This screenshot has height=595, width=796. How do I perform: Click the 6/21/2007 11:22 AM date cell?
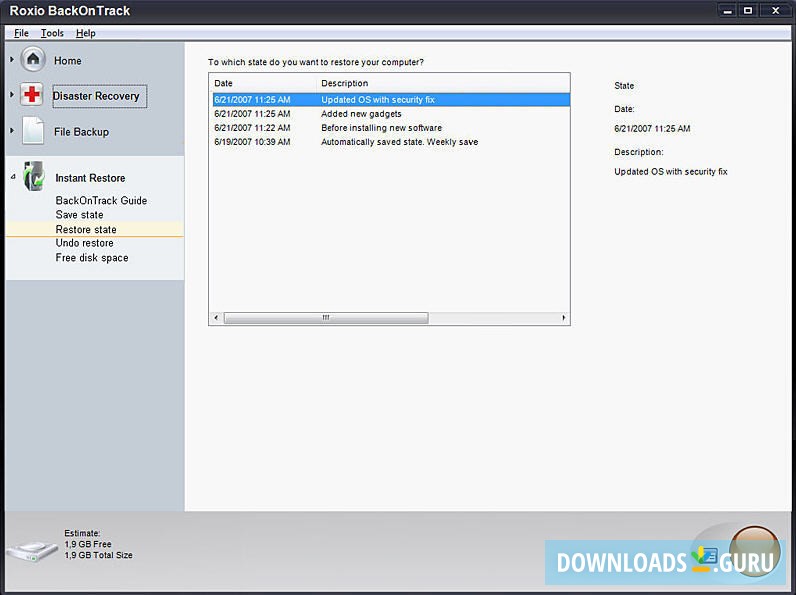click(x=252, y=128)
